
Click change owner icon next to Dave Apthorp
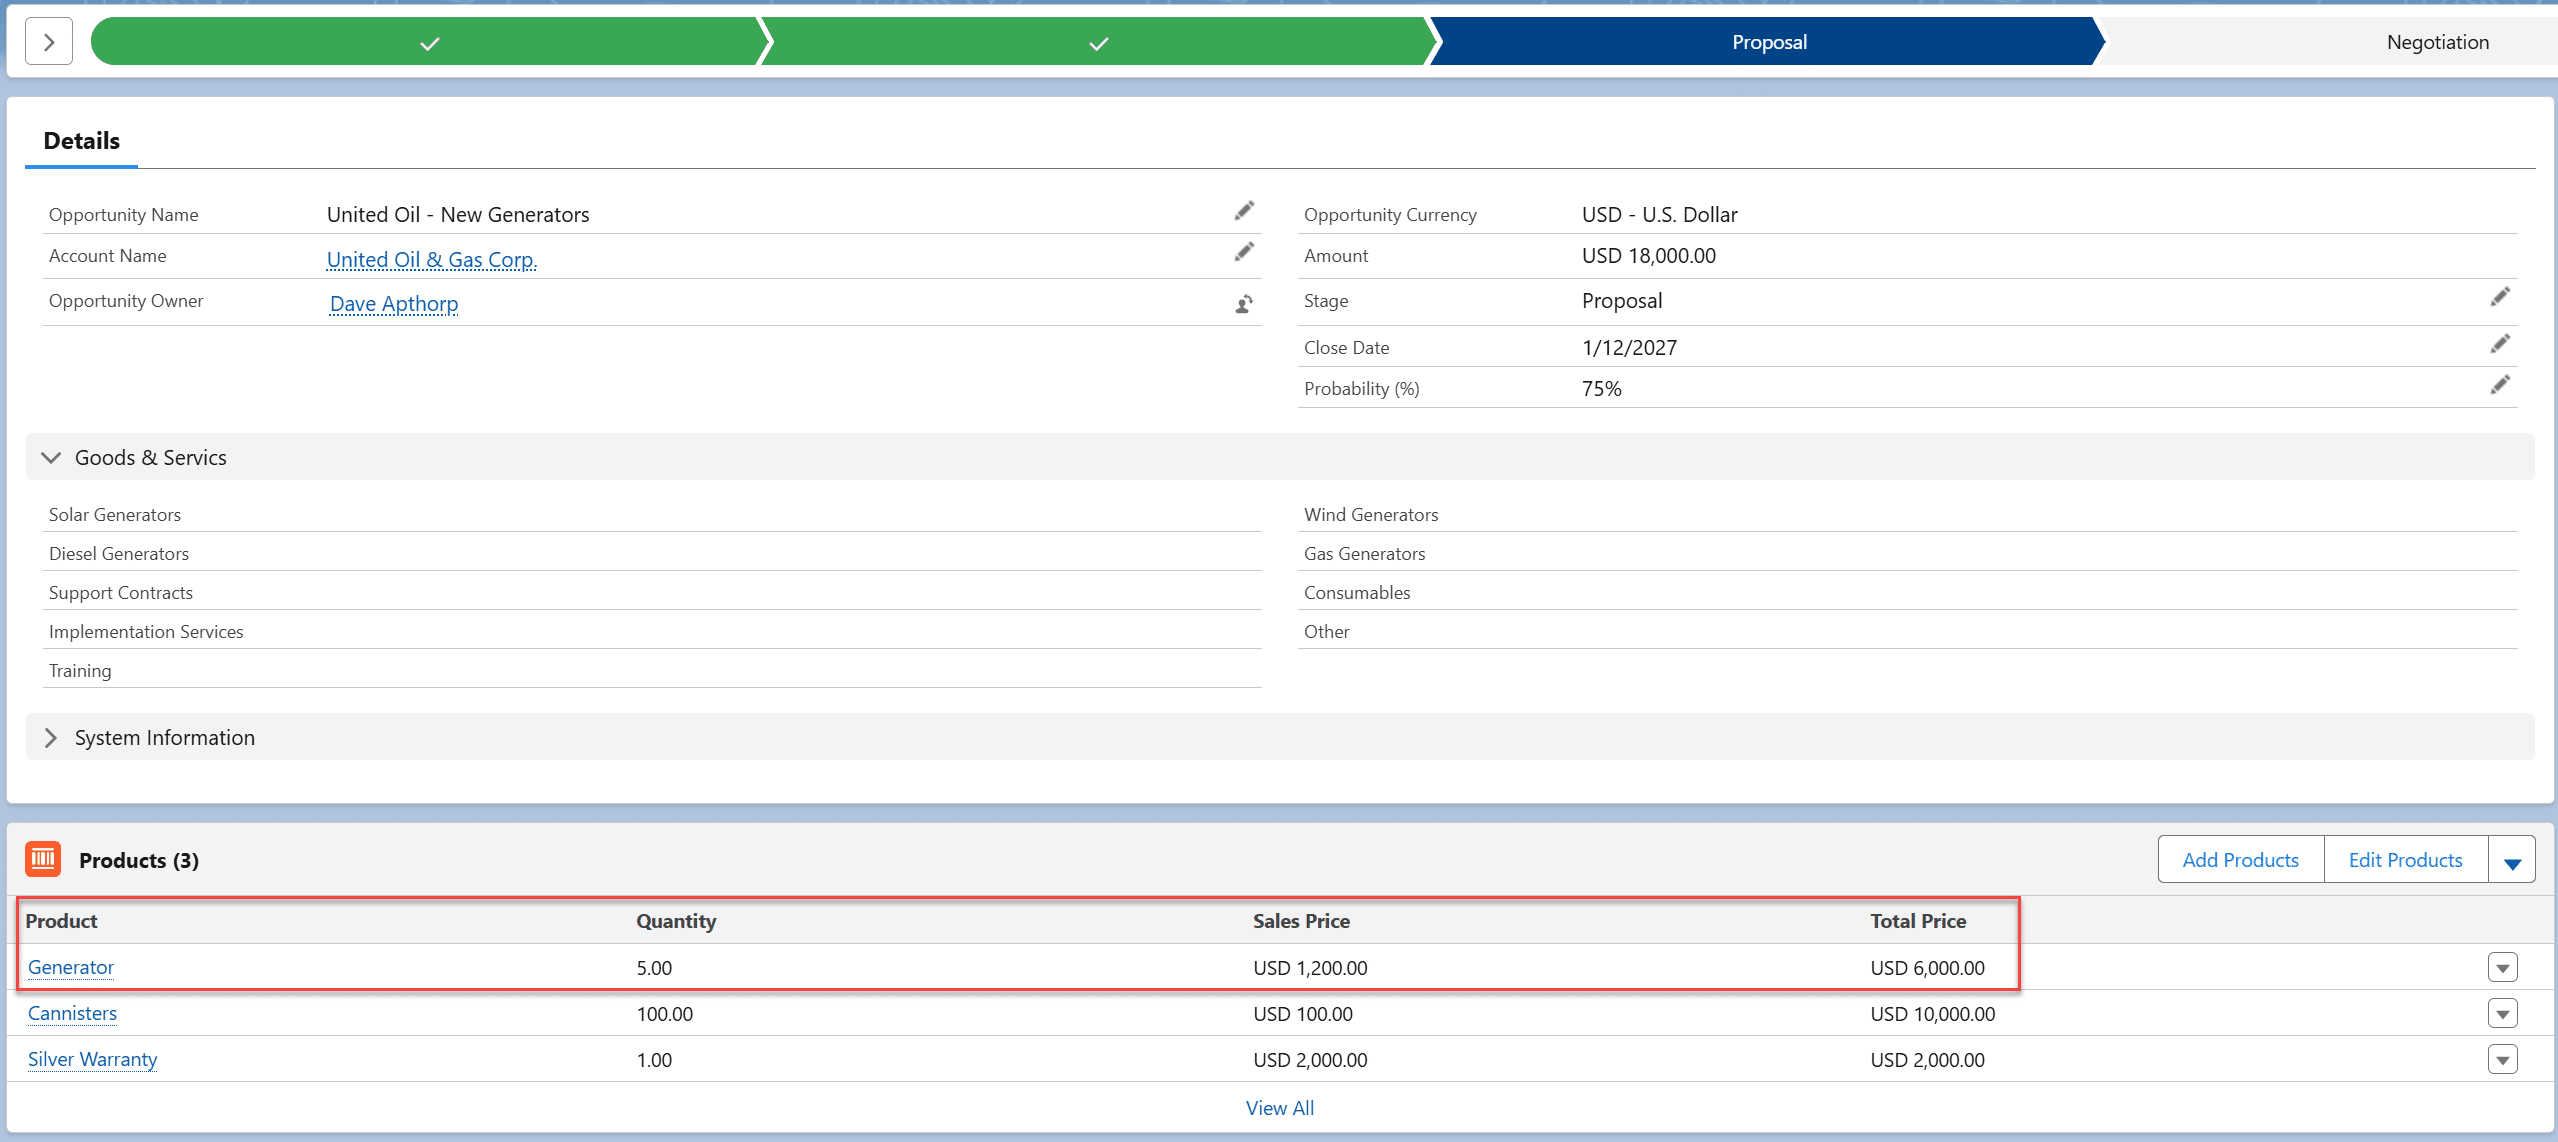pyautogui.click(x=1244, y=304)
